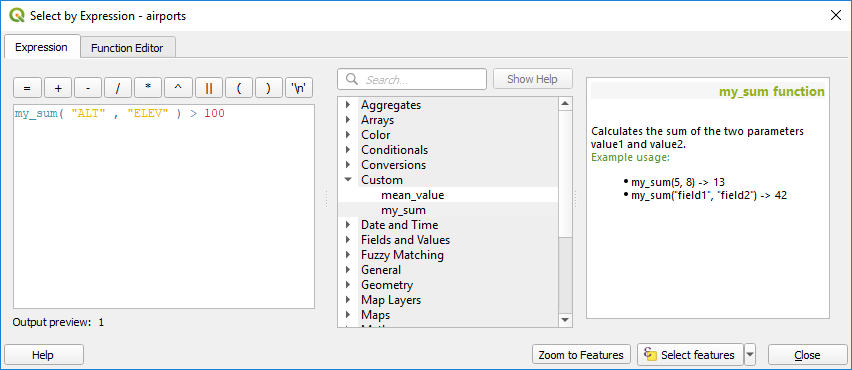Insert the string concatenation operator
Screen dimensions: 852x370
(x=209, y=88)
